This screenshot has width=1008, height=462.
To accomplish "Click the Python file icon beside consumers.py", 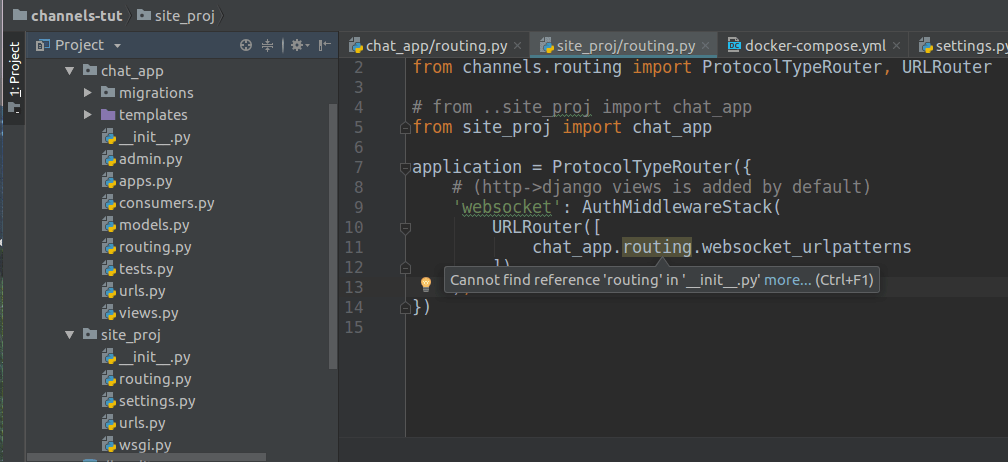I will tap(109, 203).
